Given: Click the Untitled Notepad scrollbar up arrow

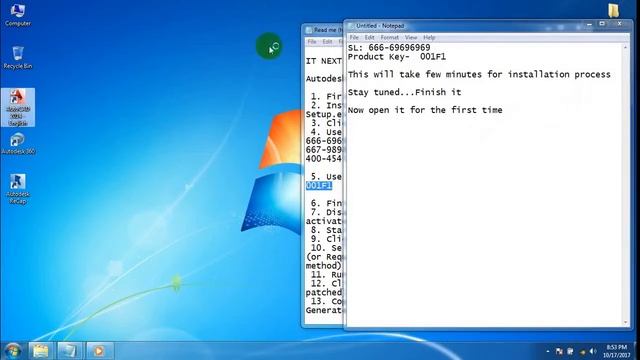Looking at the screenshot, I should [625, 48].
